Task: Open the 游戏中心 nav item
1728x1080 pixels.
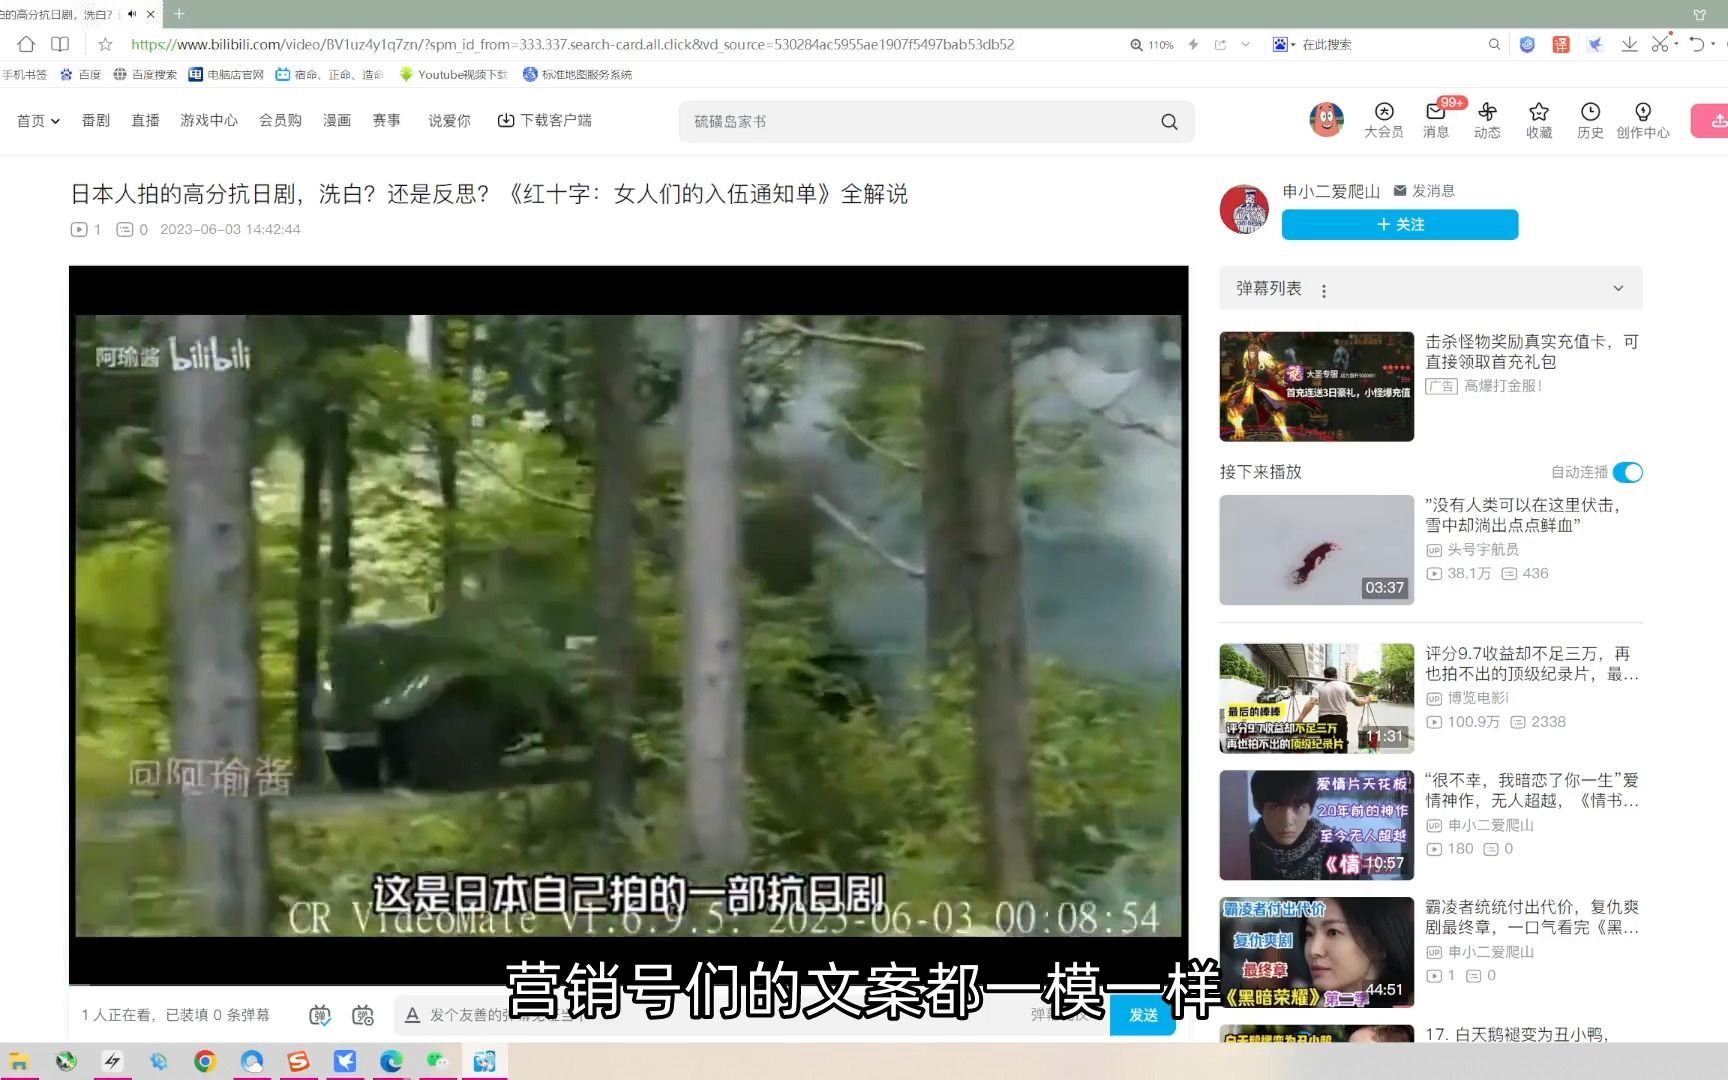Action: (208, 120)
